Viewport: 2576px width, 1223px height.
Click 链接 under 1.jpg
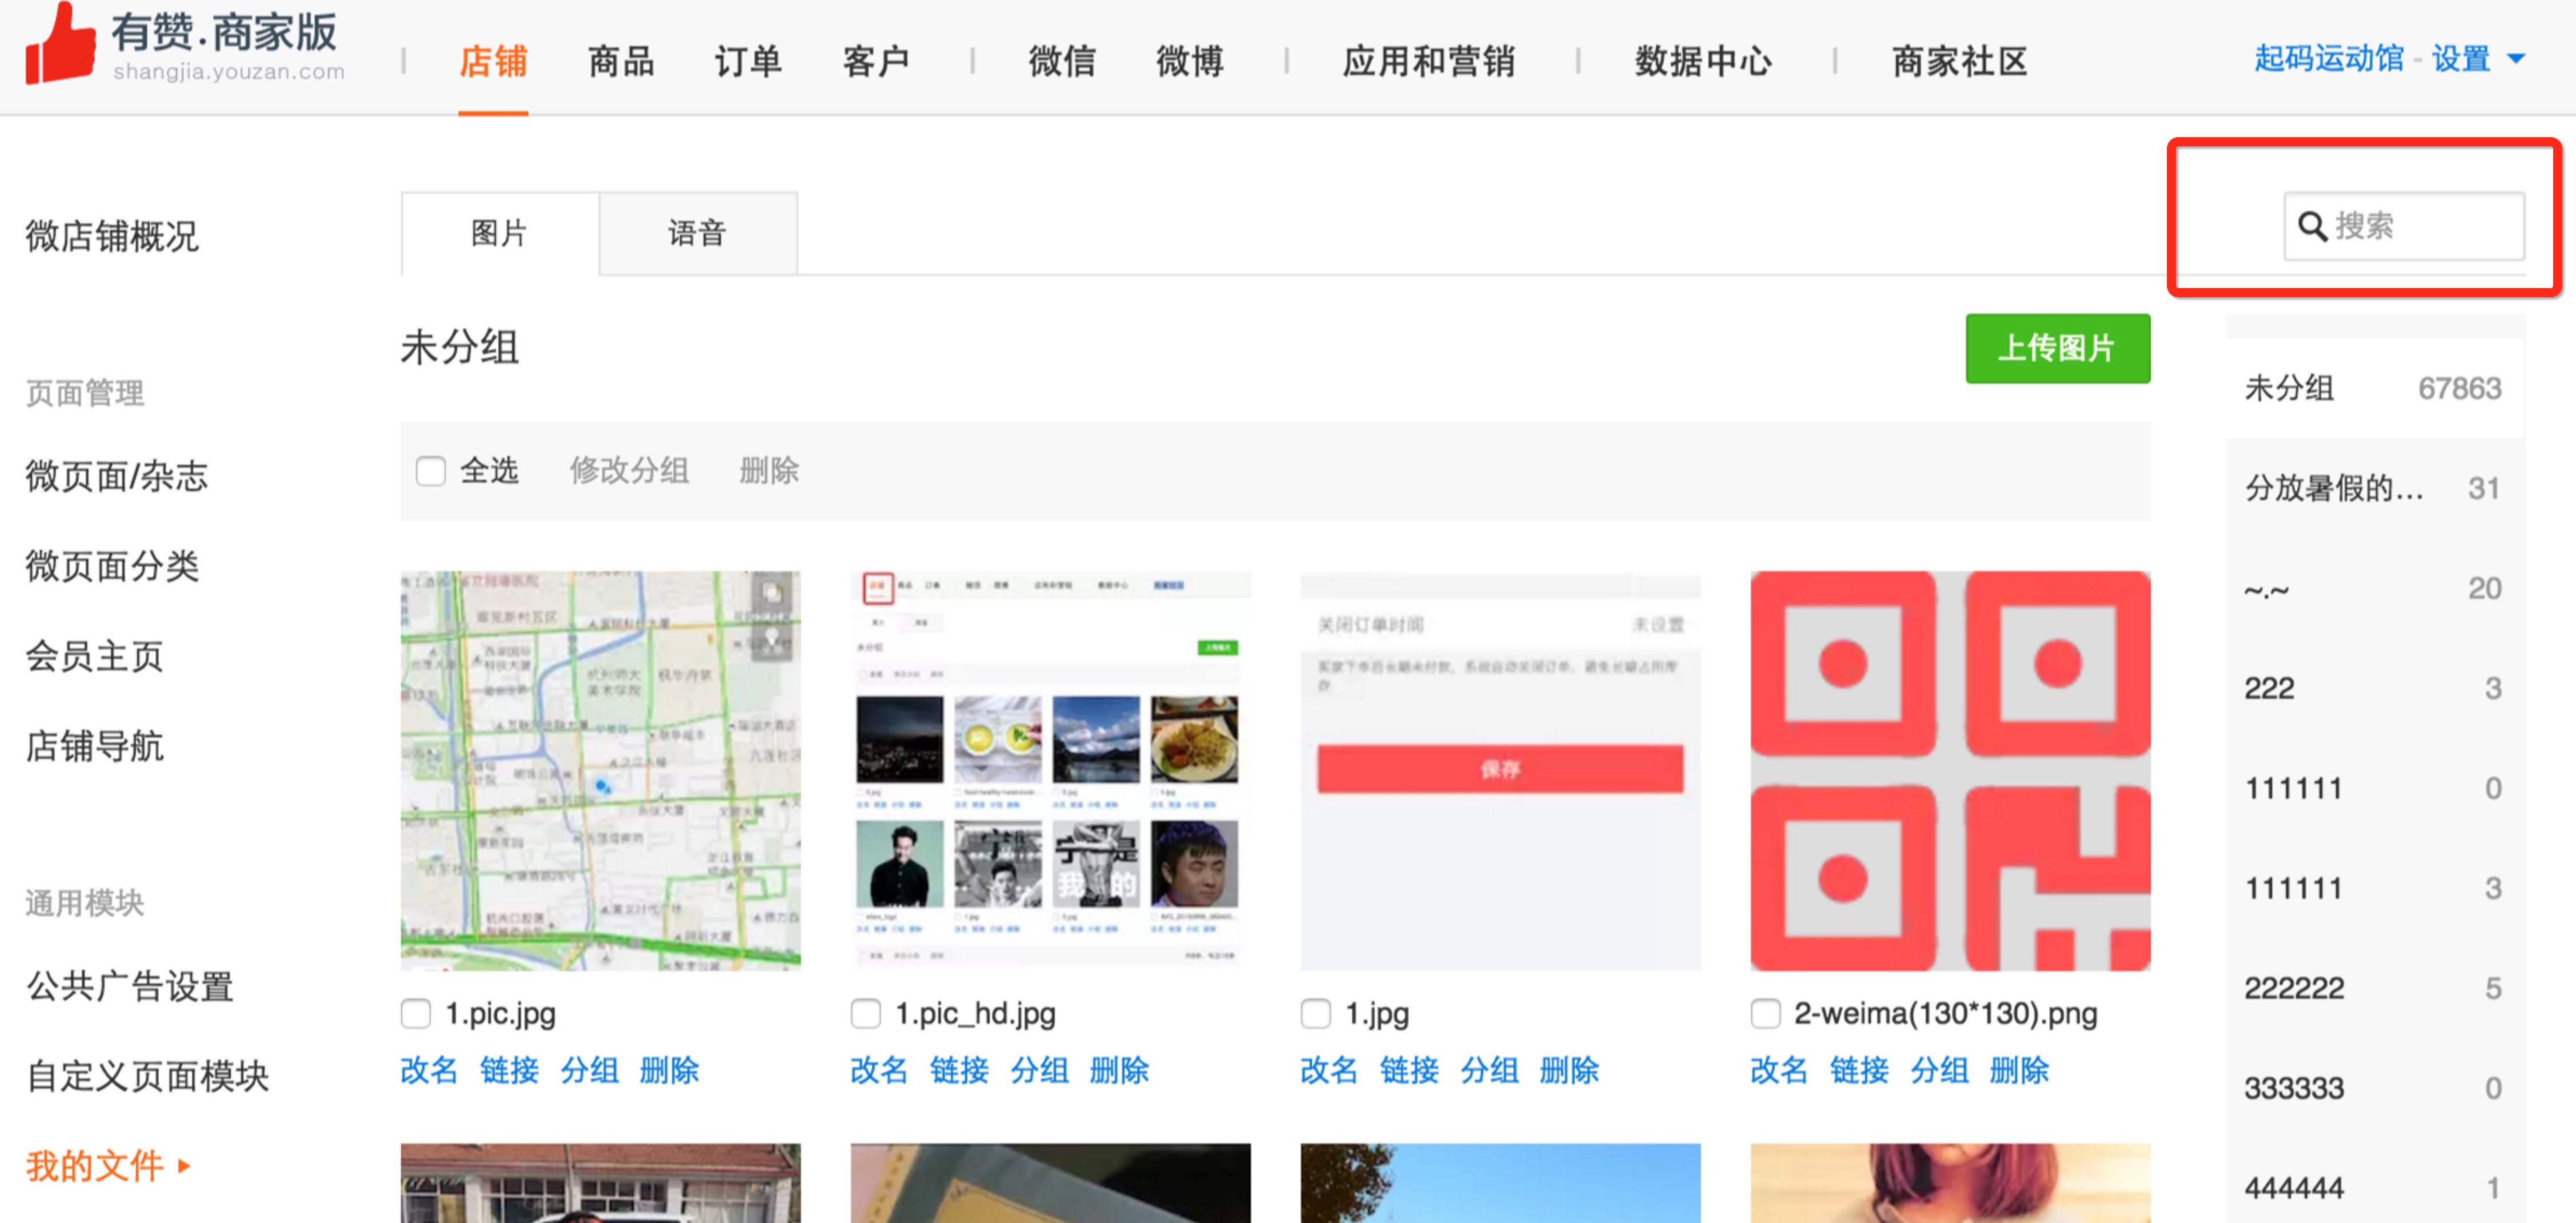click(x=1410, y=1071)
